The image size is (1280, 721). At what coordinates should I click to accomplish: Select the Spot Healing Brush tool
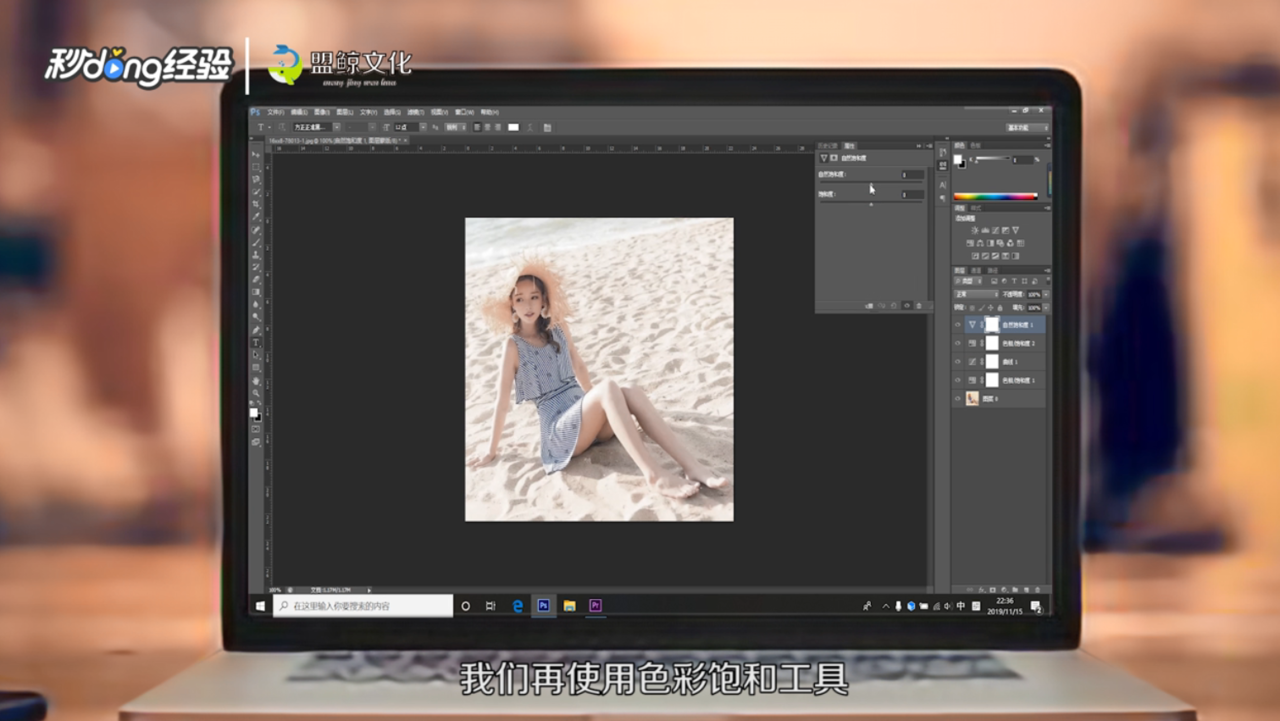[x=256, y=229]
